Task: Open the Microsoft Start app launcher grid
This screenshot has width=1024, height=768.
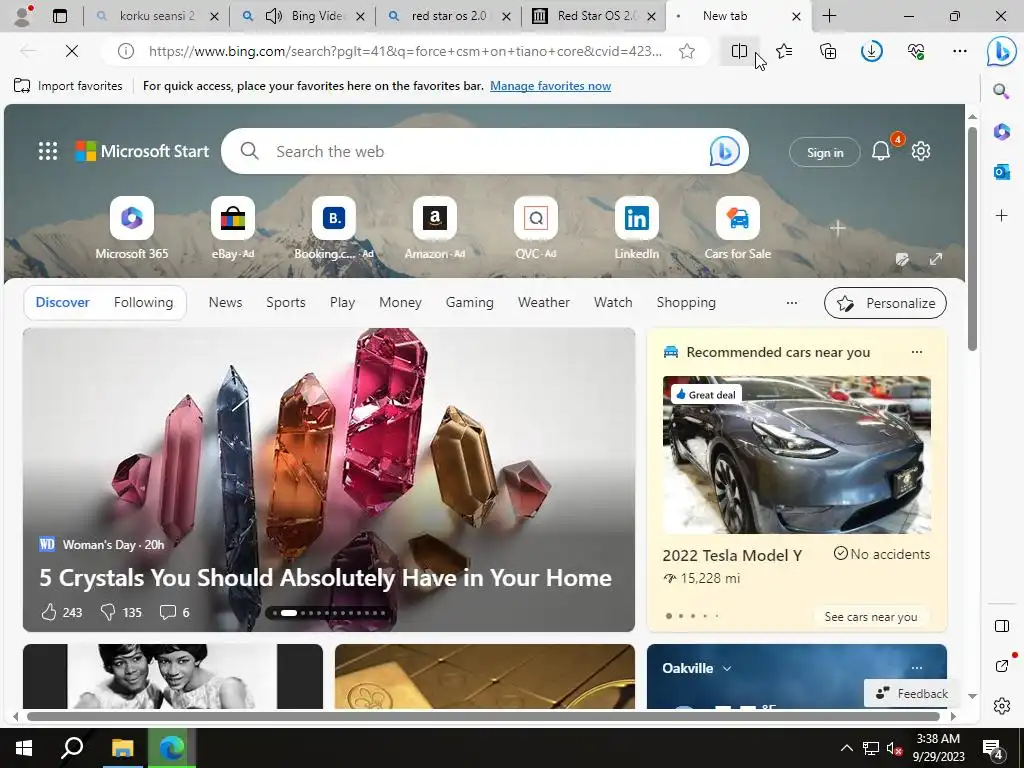Action: pos(48,151)
